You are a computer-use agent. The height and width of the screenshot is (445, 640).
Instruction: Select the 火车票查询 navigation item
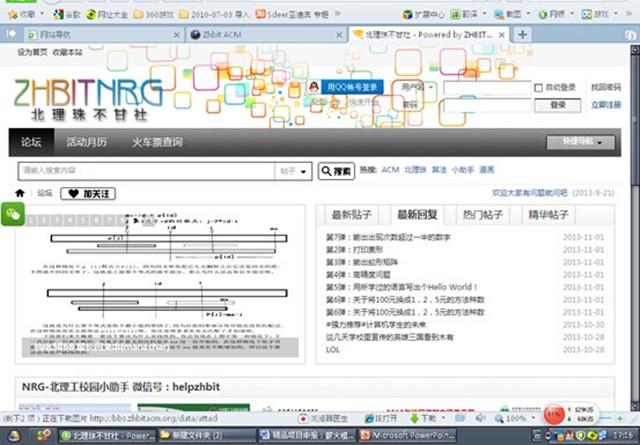(x=157, y=142)
